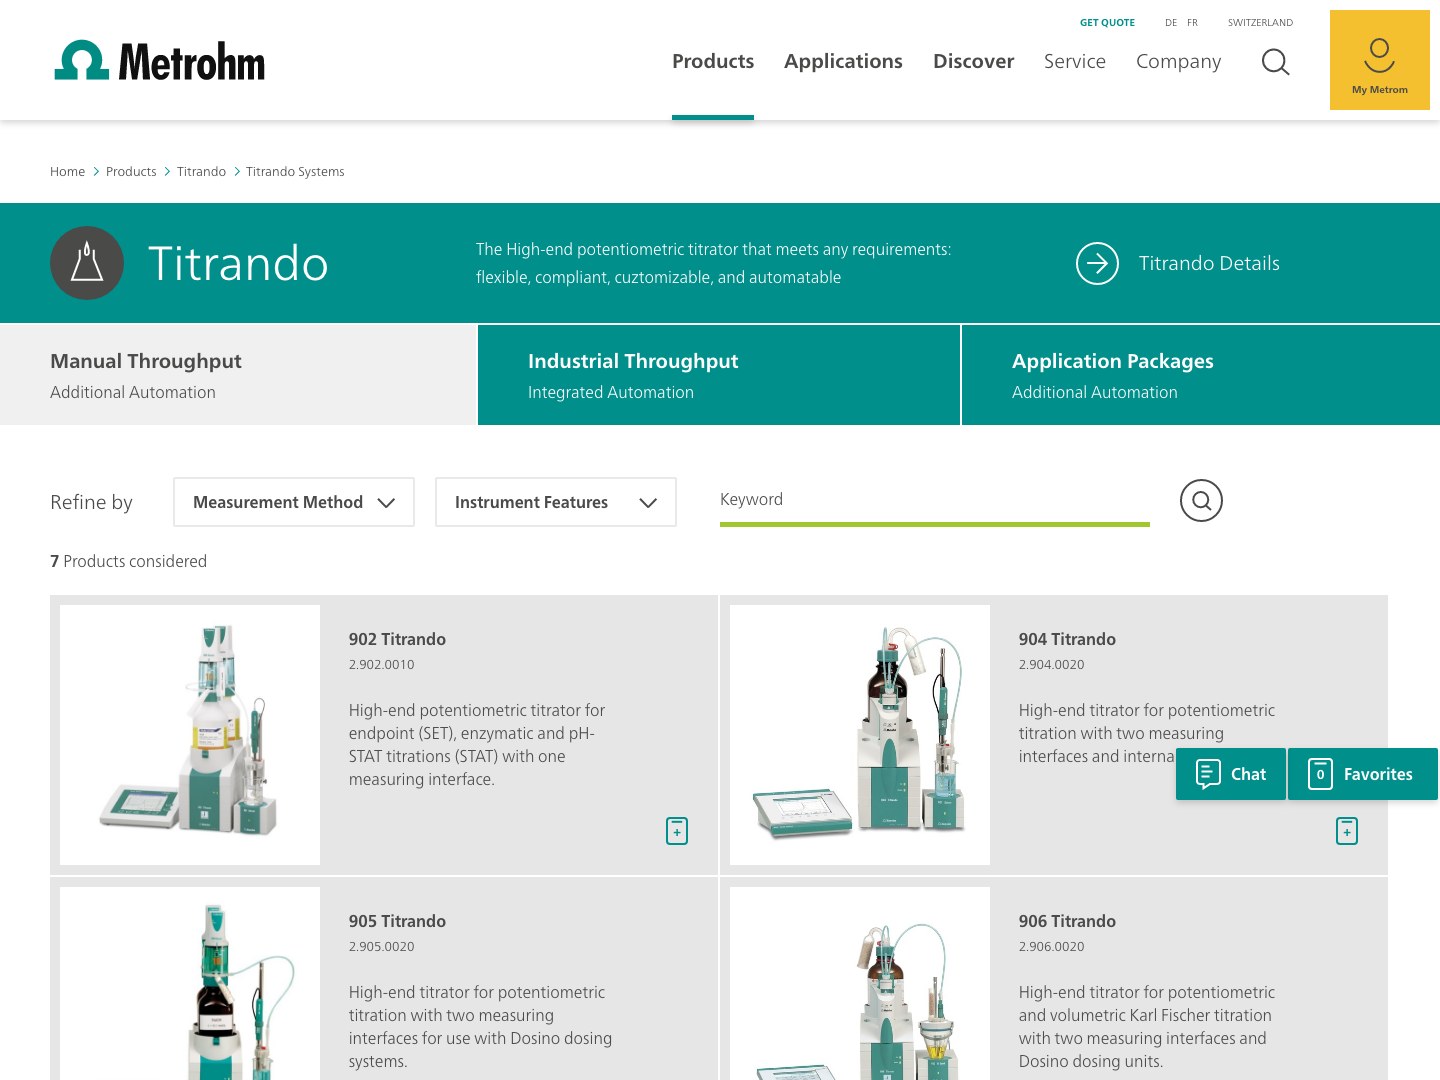The width and height of the screenshot is (1440, 1080).
Task: Open the Service menu
Action: [x=1075, y=61]
